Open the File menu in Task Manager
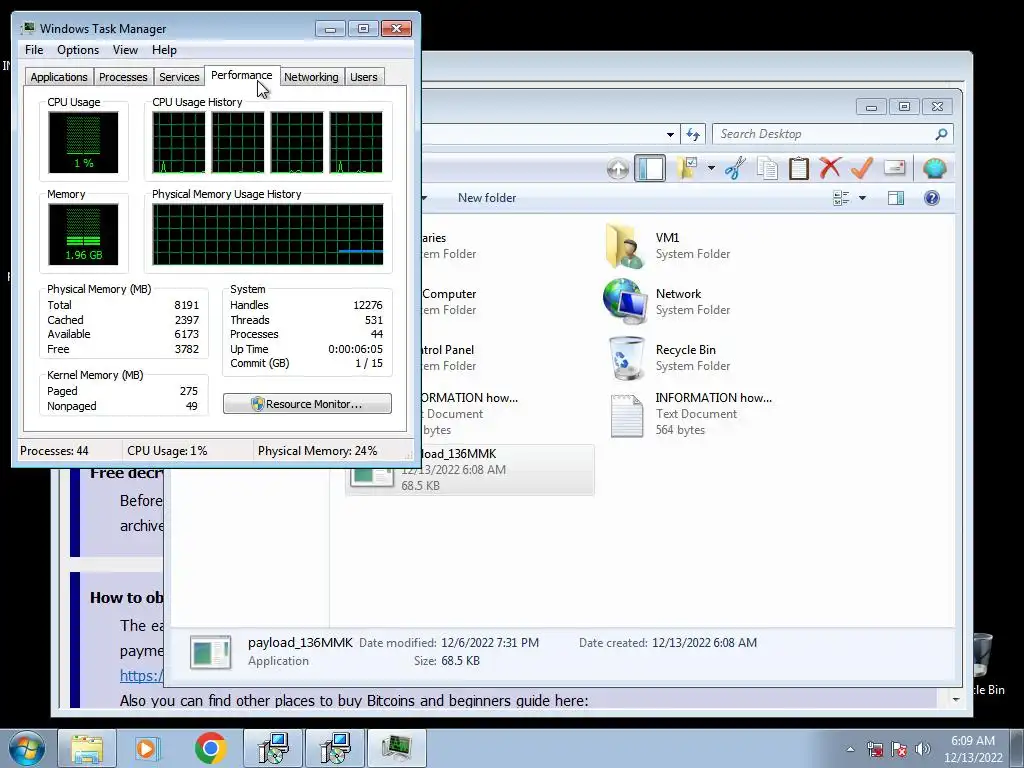The width and height of the screenshot is (1024, 768). 34,50
